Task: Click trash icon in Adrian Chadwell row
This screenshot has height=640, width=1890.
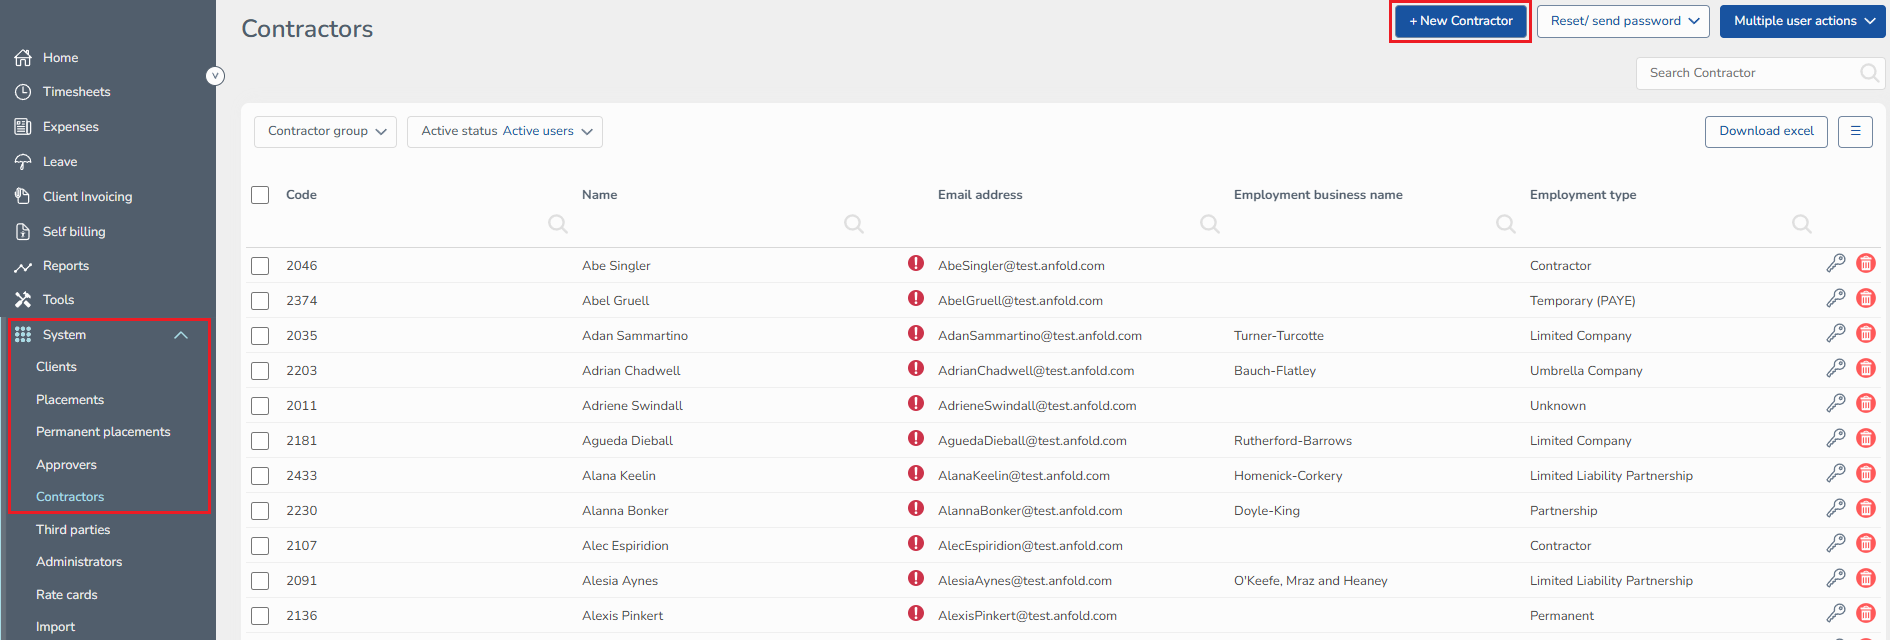Action: 1866,368
